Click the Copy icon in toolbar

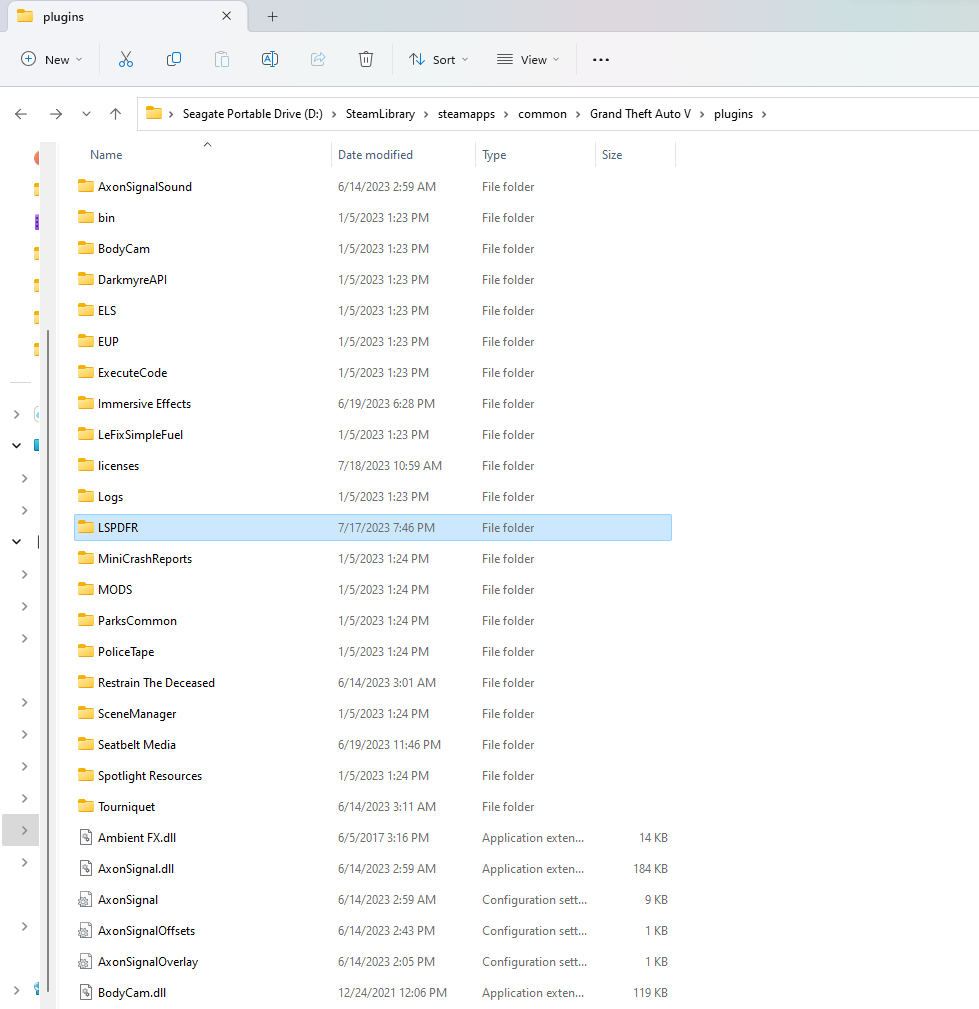(x=174, y=60)
